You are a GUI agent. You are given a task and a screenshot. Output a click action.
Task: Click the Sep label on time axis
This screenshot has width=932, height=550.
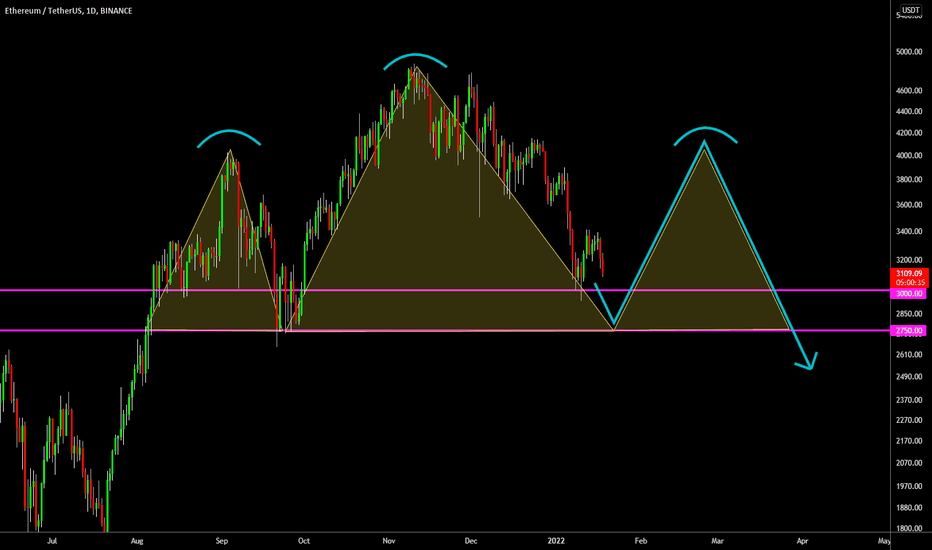coord(222,540)
